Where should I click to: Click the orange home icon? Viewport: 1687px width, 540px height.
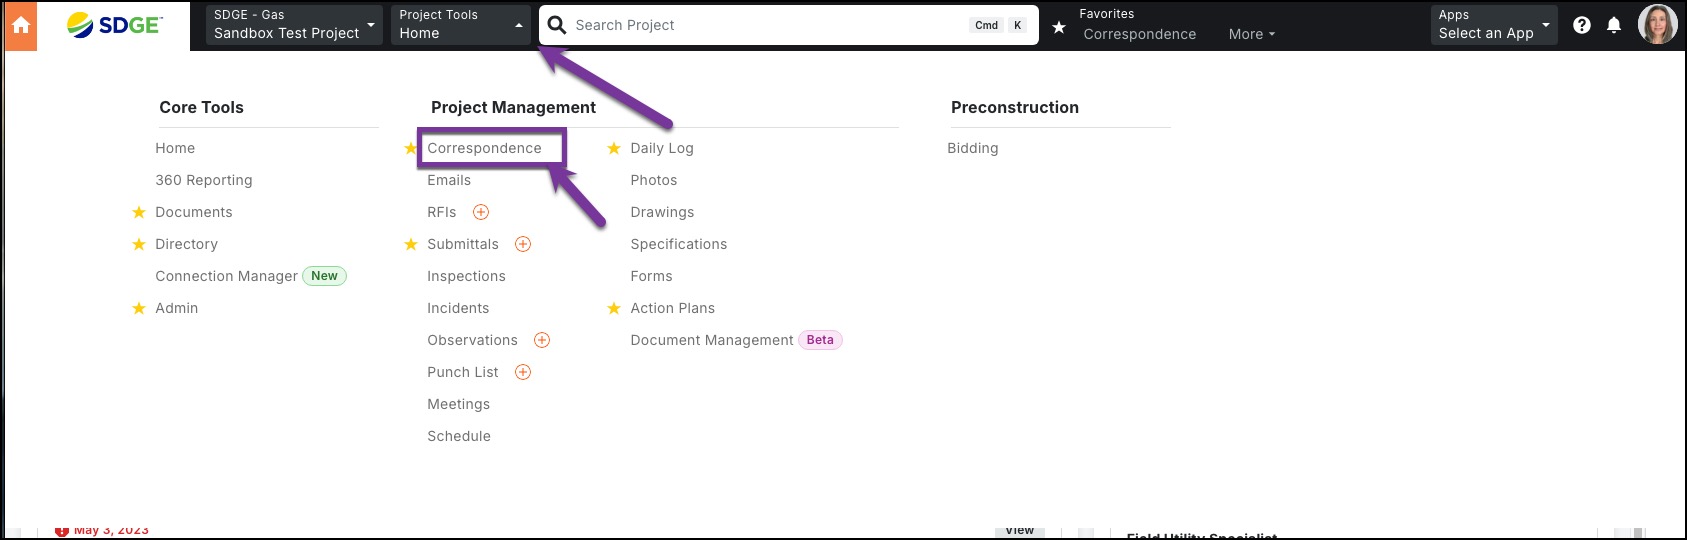pyautogui.click(x=20, y=26)
